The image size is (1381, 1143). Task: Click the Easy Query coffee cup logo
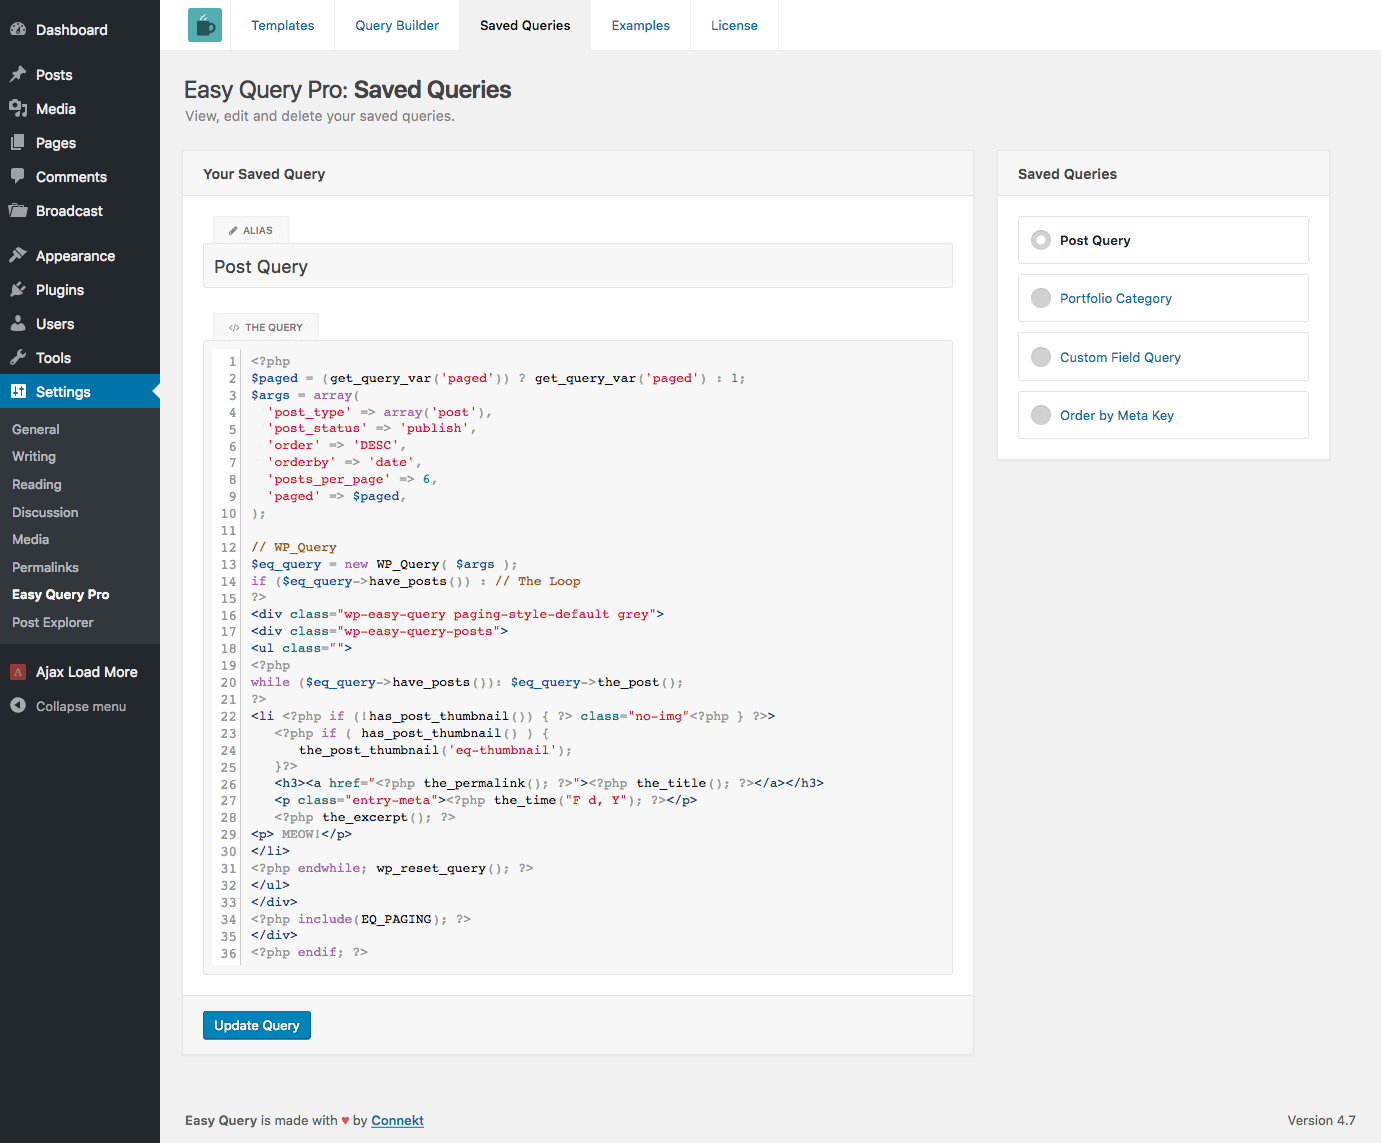pyautogui.click(x=205, y=25)
